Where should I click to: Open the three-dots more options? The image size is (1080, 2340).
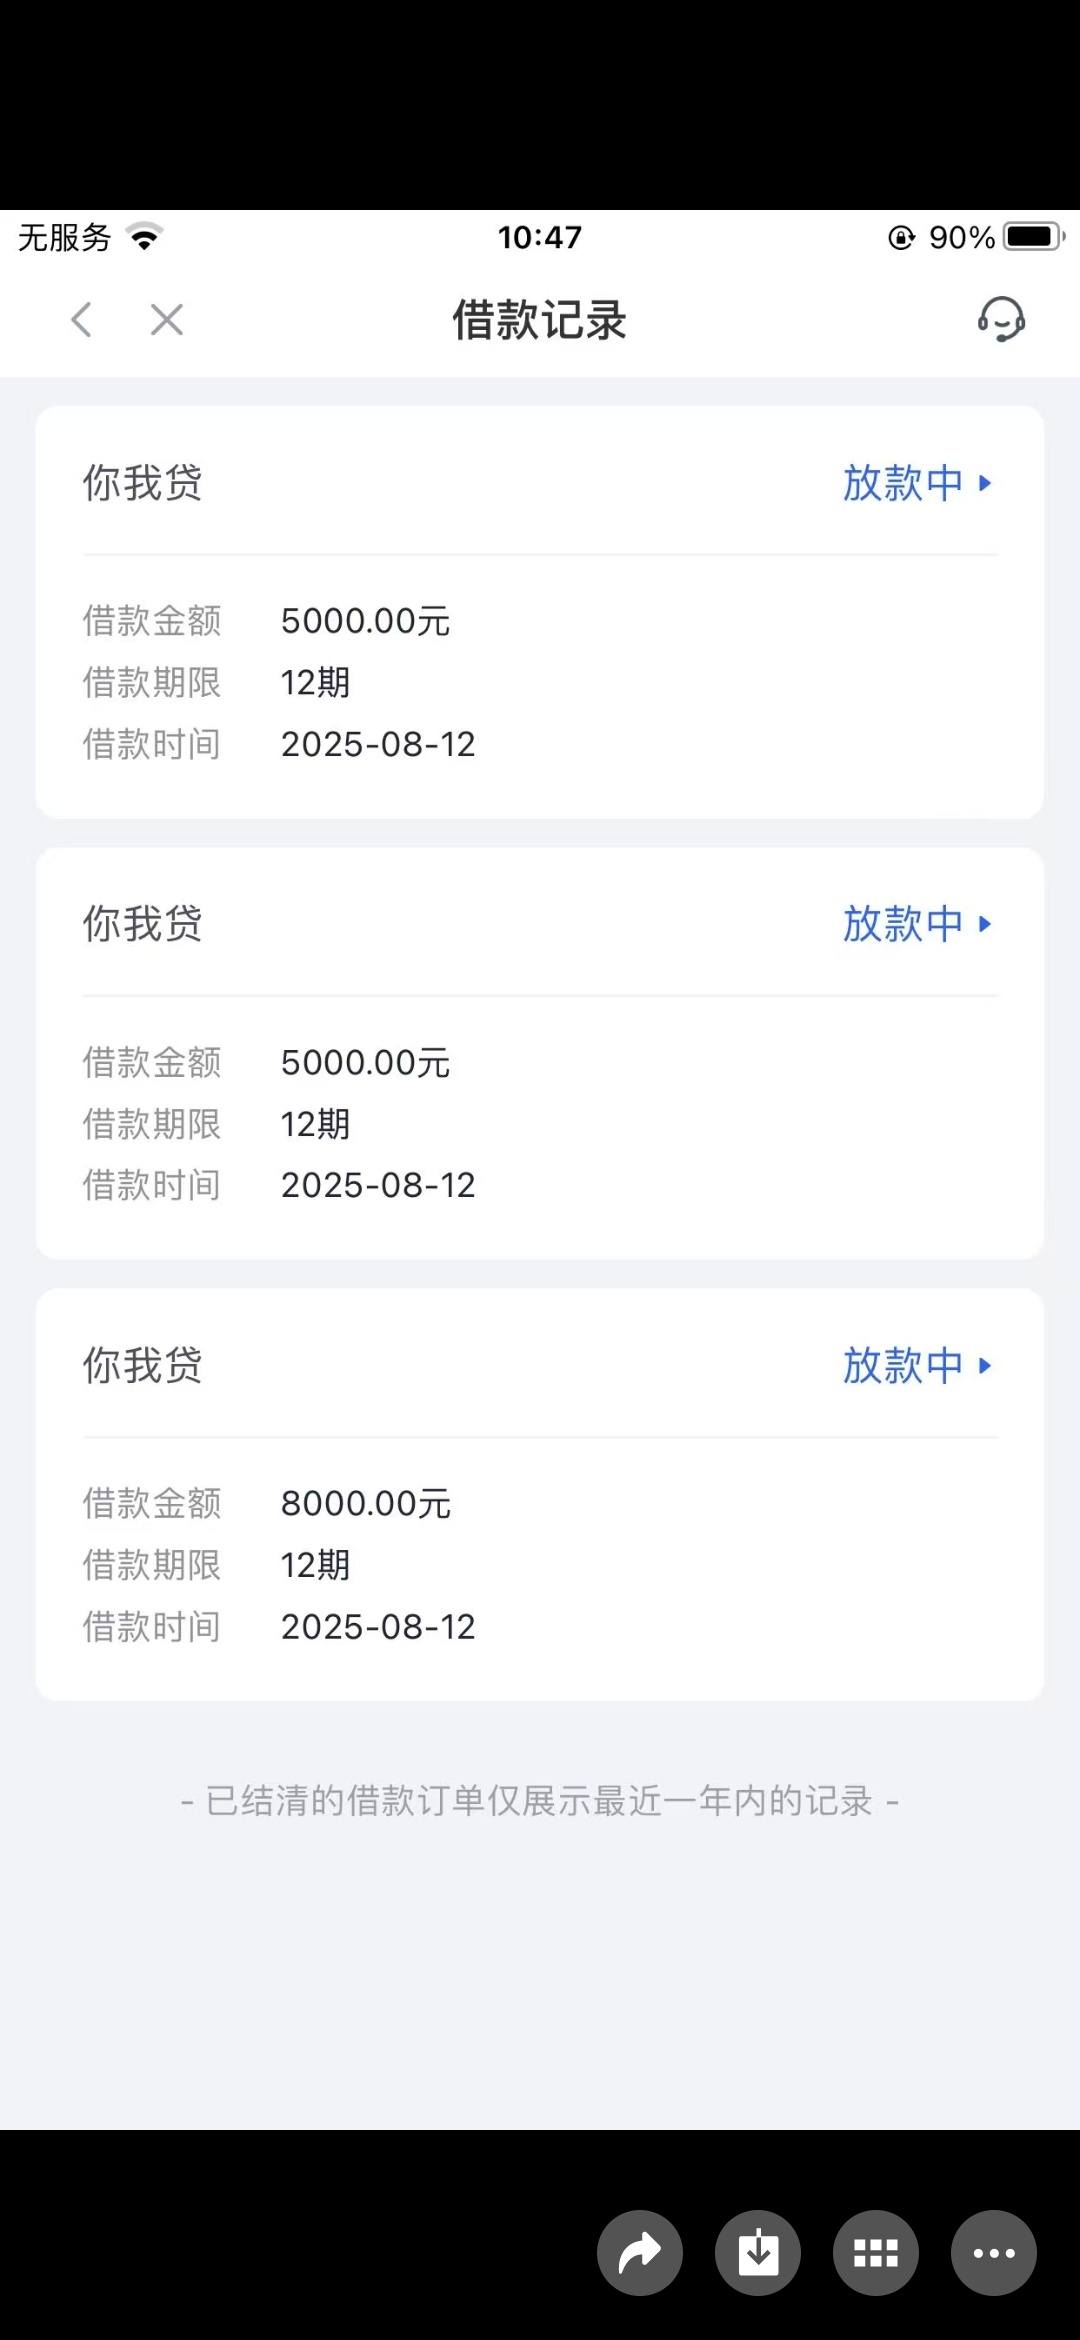pos(994,2253)
